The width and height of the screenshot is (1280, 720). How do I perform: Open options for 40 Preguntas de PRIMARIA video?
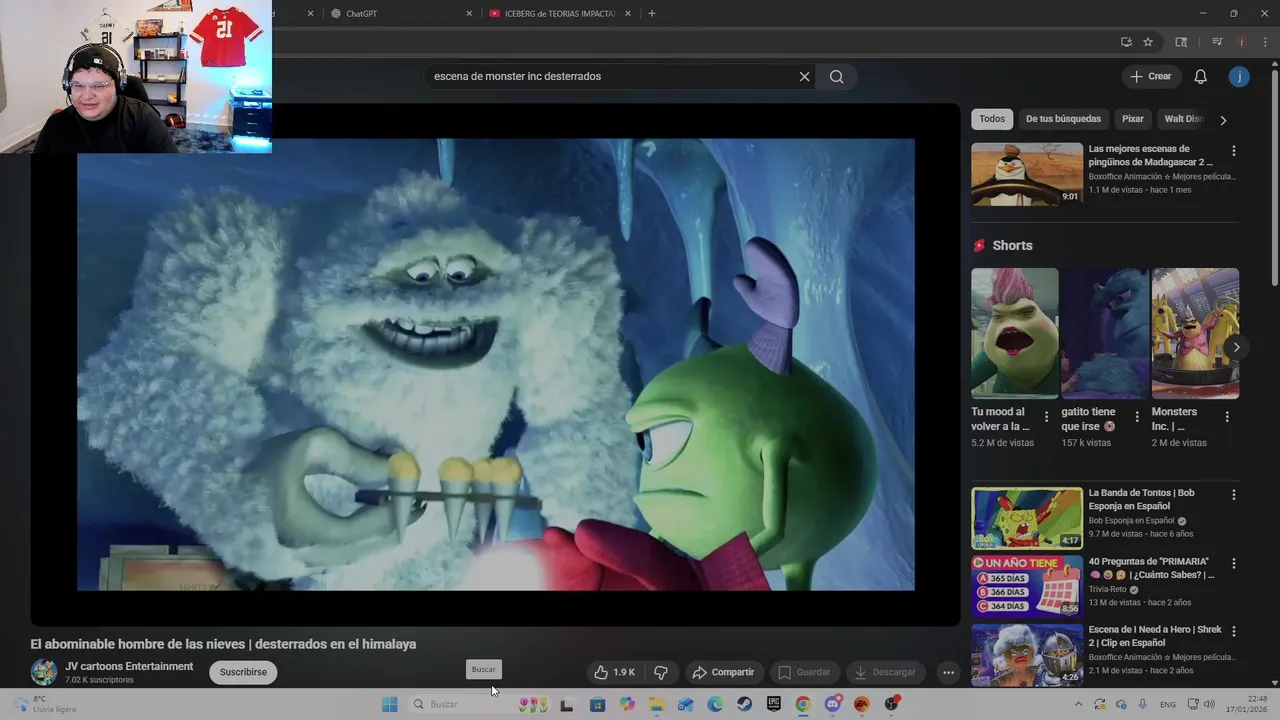pyautogui.click(x=1233, y=564)
